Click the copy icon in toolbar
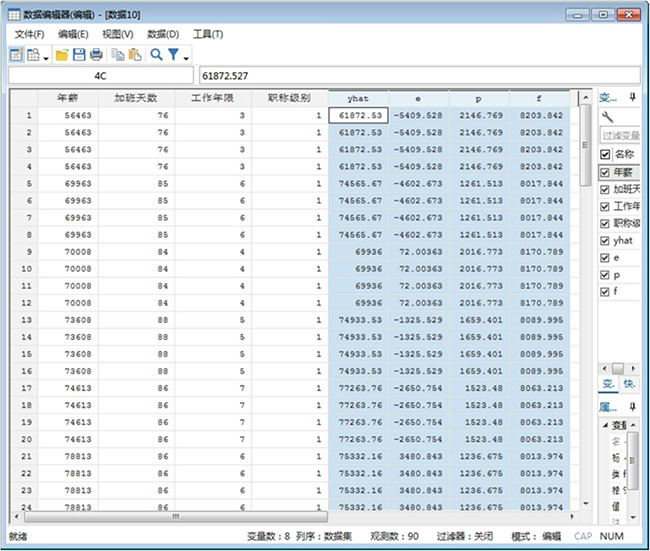This screenshot has width=650, height=551. (117, 54)
